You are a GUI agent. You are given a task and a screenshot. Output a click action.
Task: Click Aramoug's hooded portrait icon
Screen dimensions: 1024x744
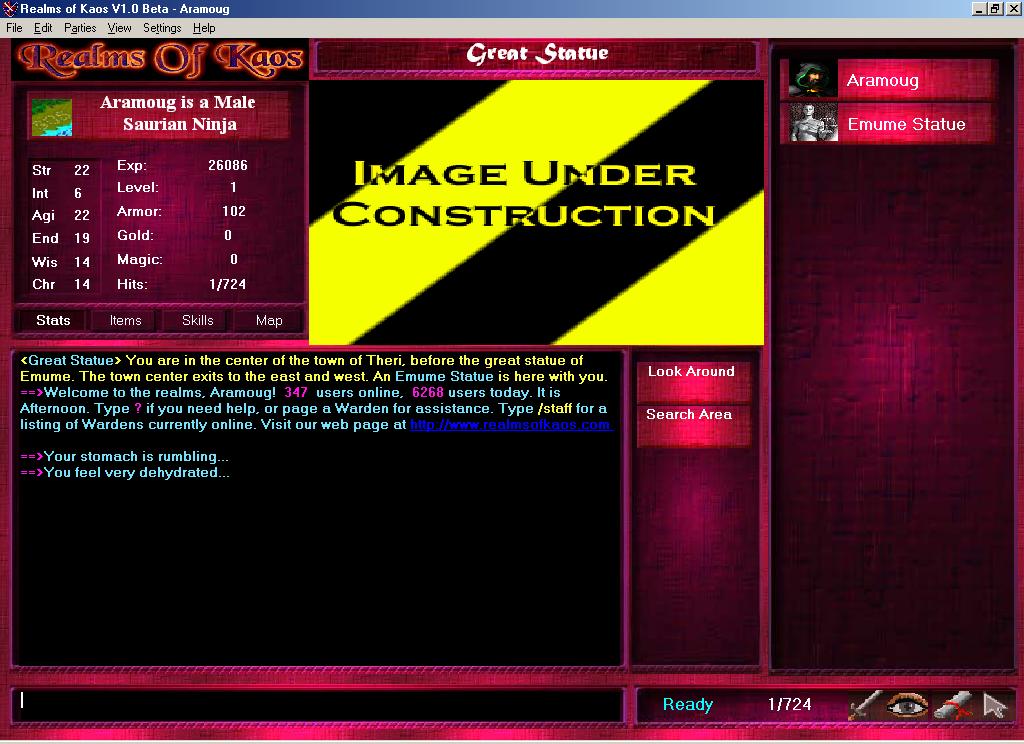coord(812,80)
